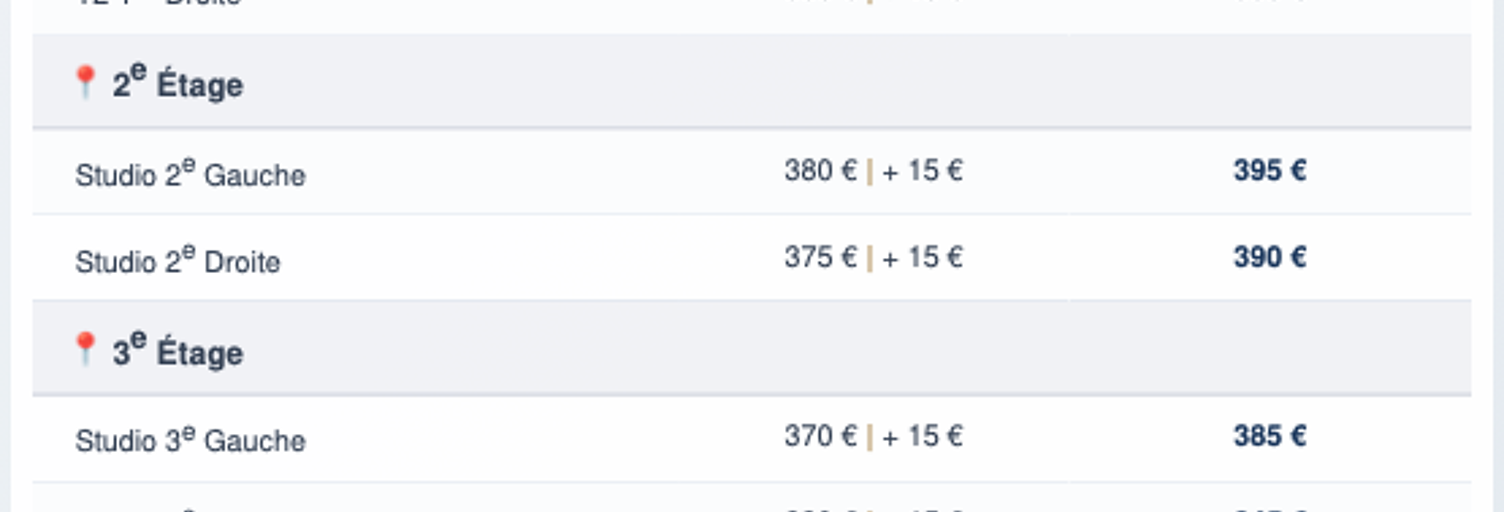Select the 3e Étage section header
This screenshot has width=1504, height=512.
pyautogui.click(x=752, y=349)
